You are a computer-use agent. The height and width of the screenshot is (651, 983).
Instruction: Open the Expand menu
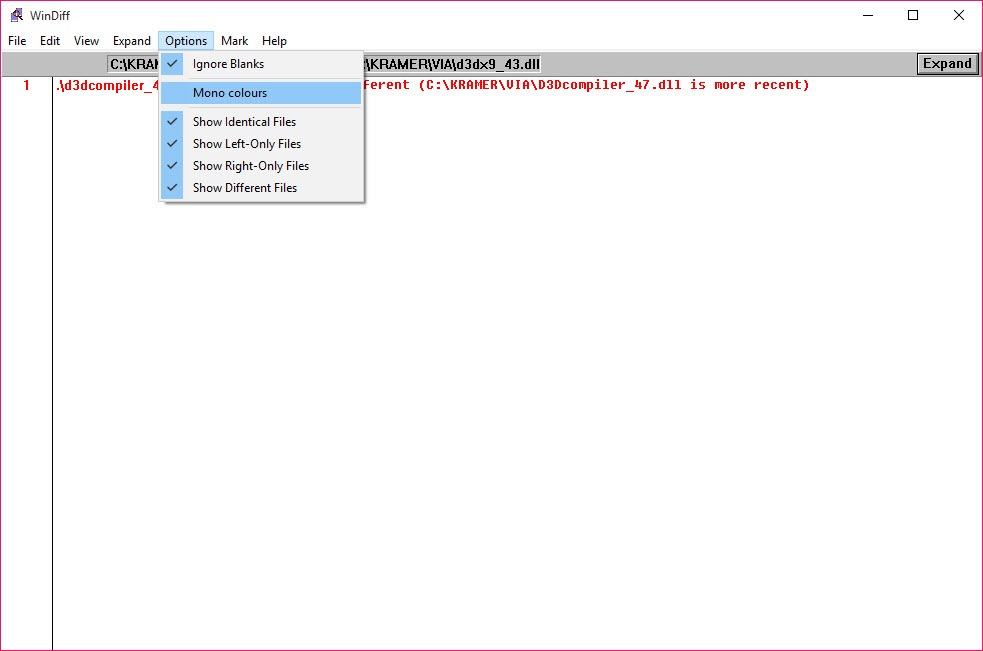tap(131, 41)
